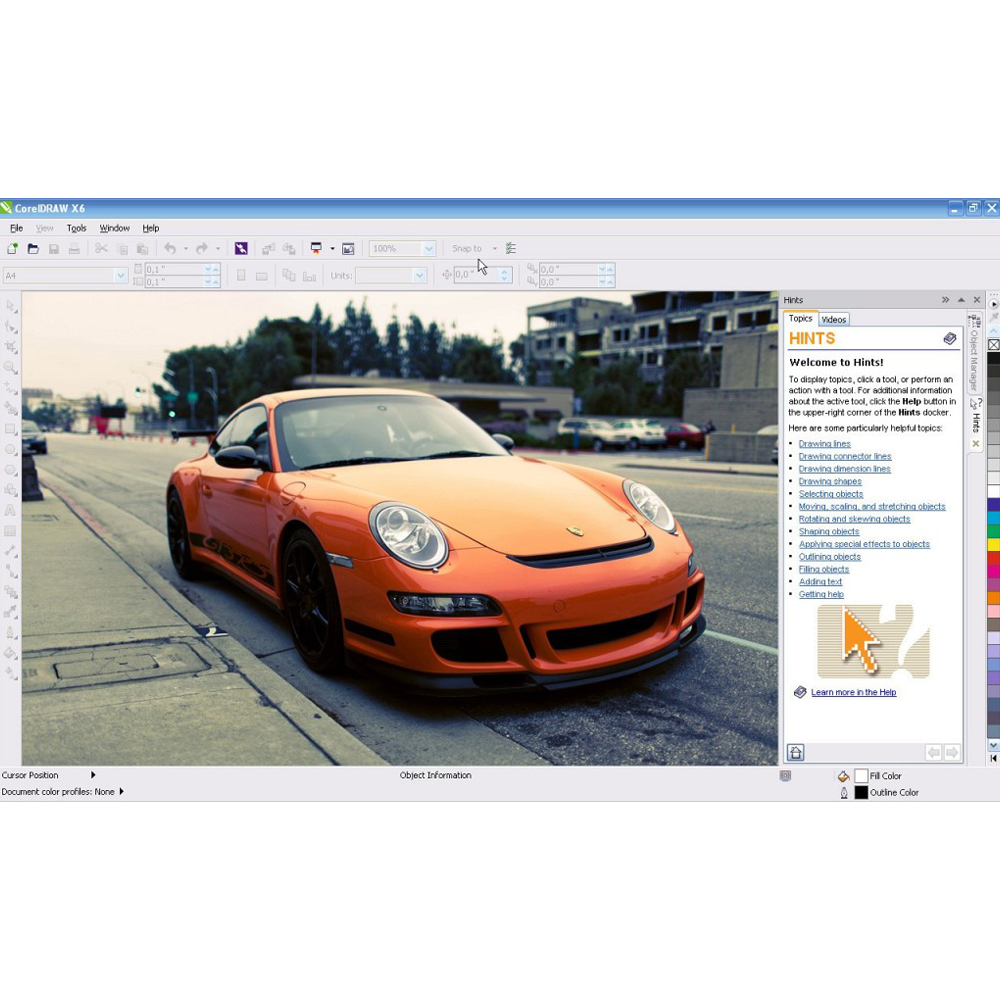1000x1000 pixels.
Task: Open Options icon beside Snap to
Action: [x=511, y=248]
